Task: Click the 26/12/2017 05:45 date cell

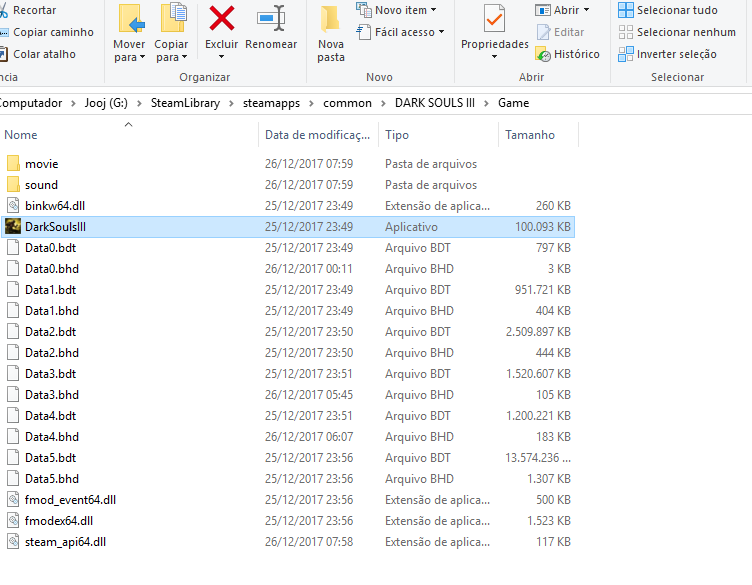Action: (x=309, y=395)
